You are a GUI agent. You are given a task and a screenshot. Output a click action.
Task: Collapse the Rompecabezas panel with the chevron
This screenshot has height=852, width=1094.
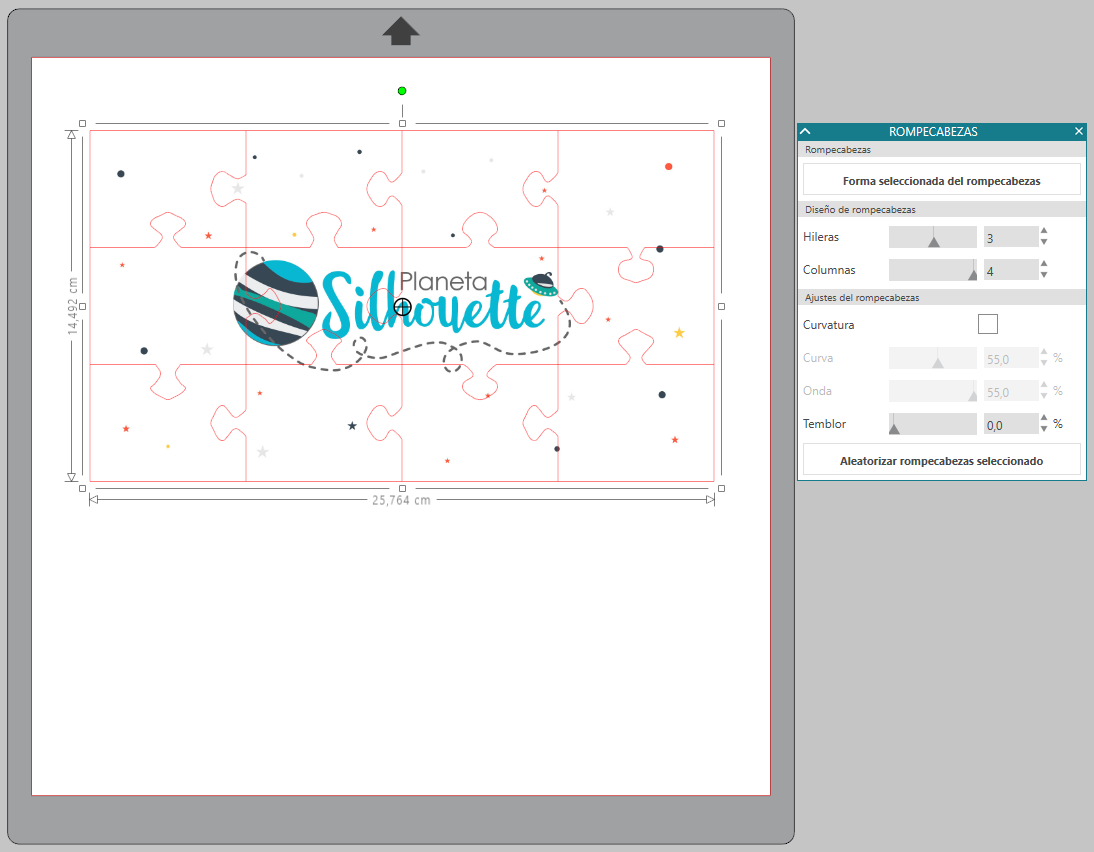point(805,131)
